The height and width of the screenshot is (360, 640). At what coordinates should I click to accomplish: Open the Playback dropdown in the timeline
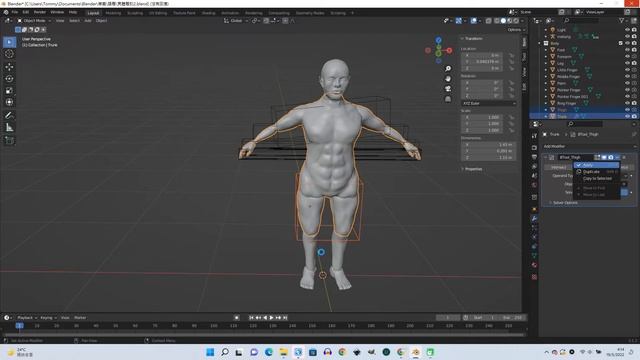point(27,318)
